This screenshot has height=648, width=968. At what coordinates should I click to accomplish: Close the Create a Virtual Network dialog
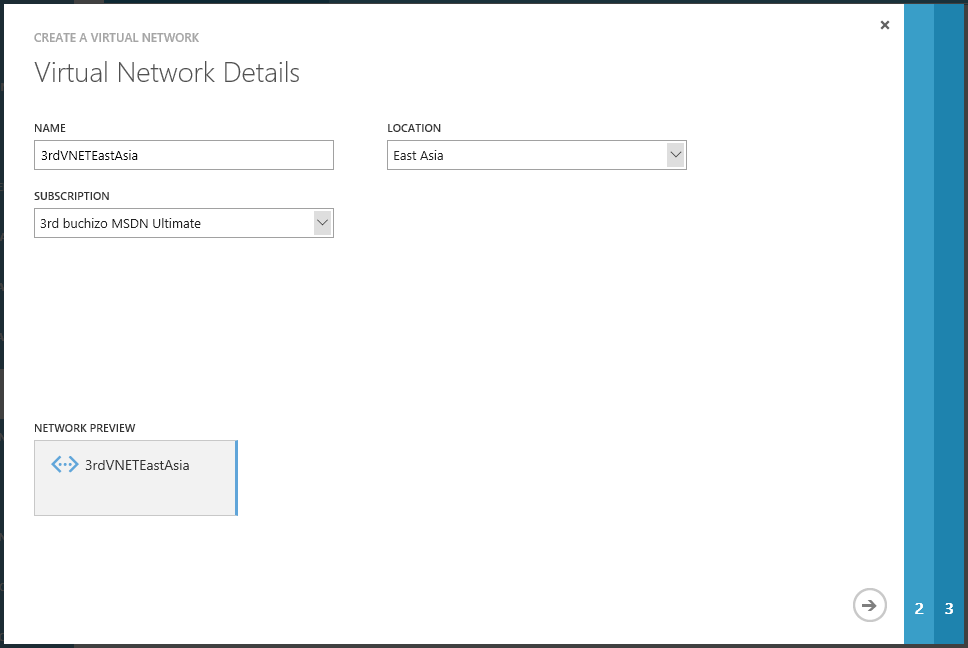coord(884,26)
